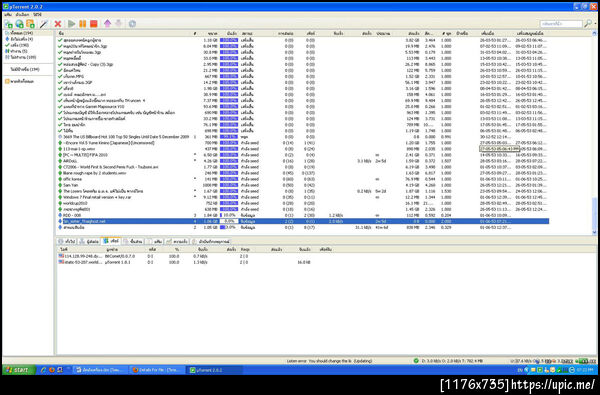Switch to the General info tab
The width and height of the screenshot is (600, 395).
tap(67, 242)
